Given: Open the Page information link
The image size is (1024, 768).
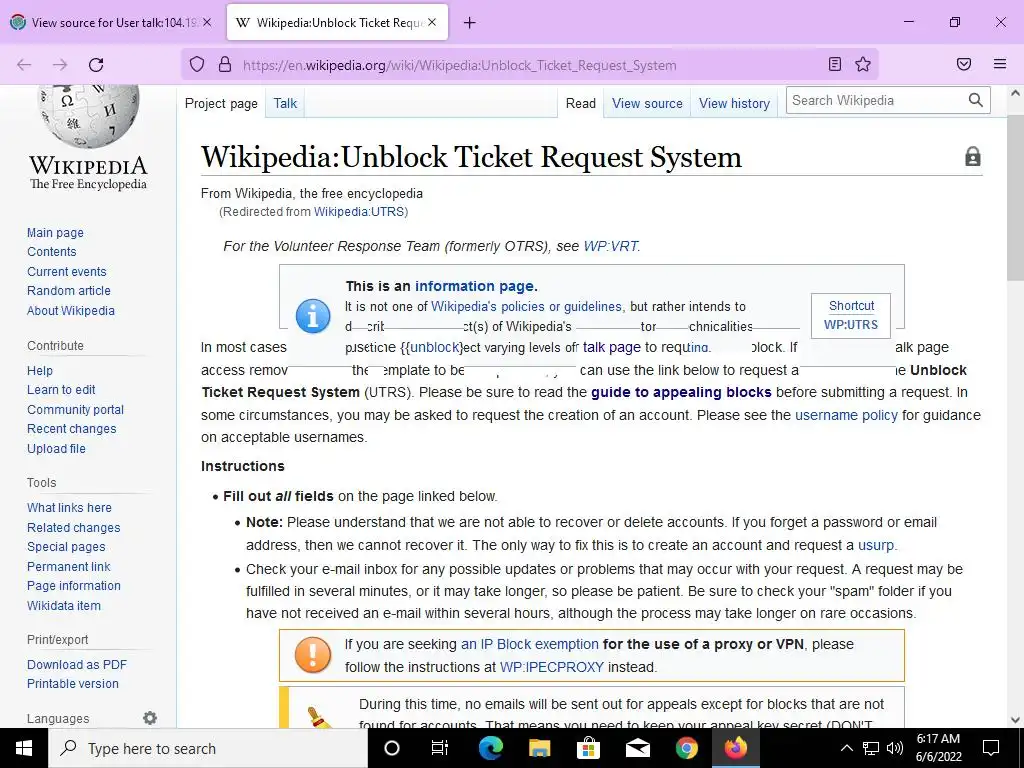Looking at the screenshot, I should 74,586.
